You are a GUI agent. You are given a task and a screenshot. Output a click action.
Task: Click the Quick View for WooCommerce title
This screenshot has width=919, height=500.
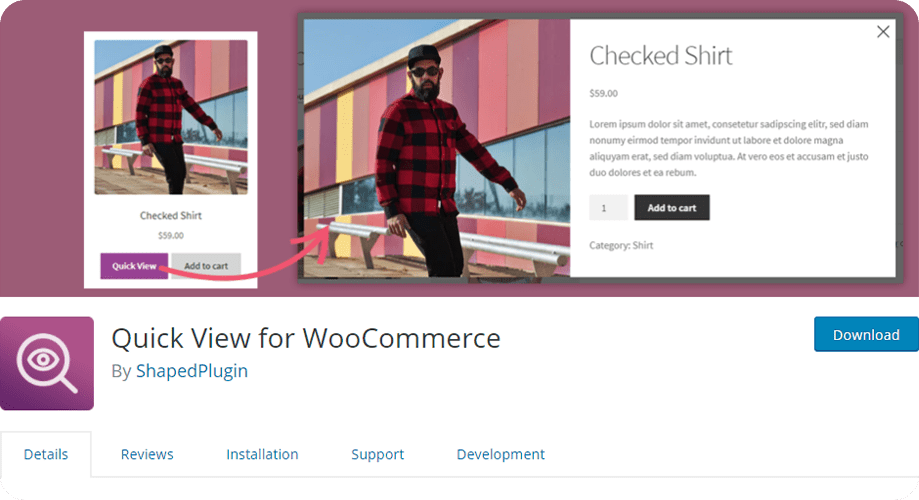pos(306,338)
